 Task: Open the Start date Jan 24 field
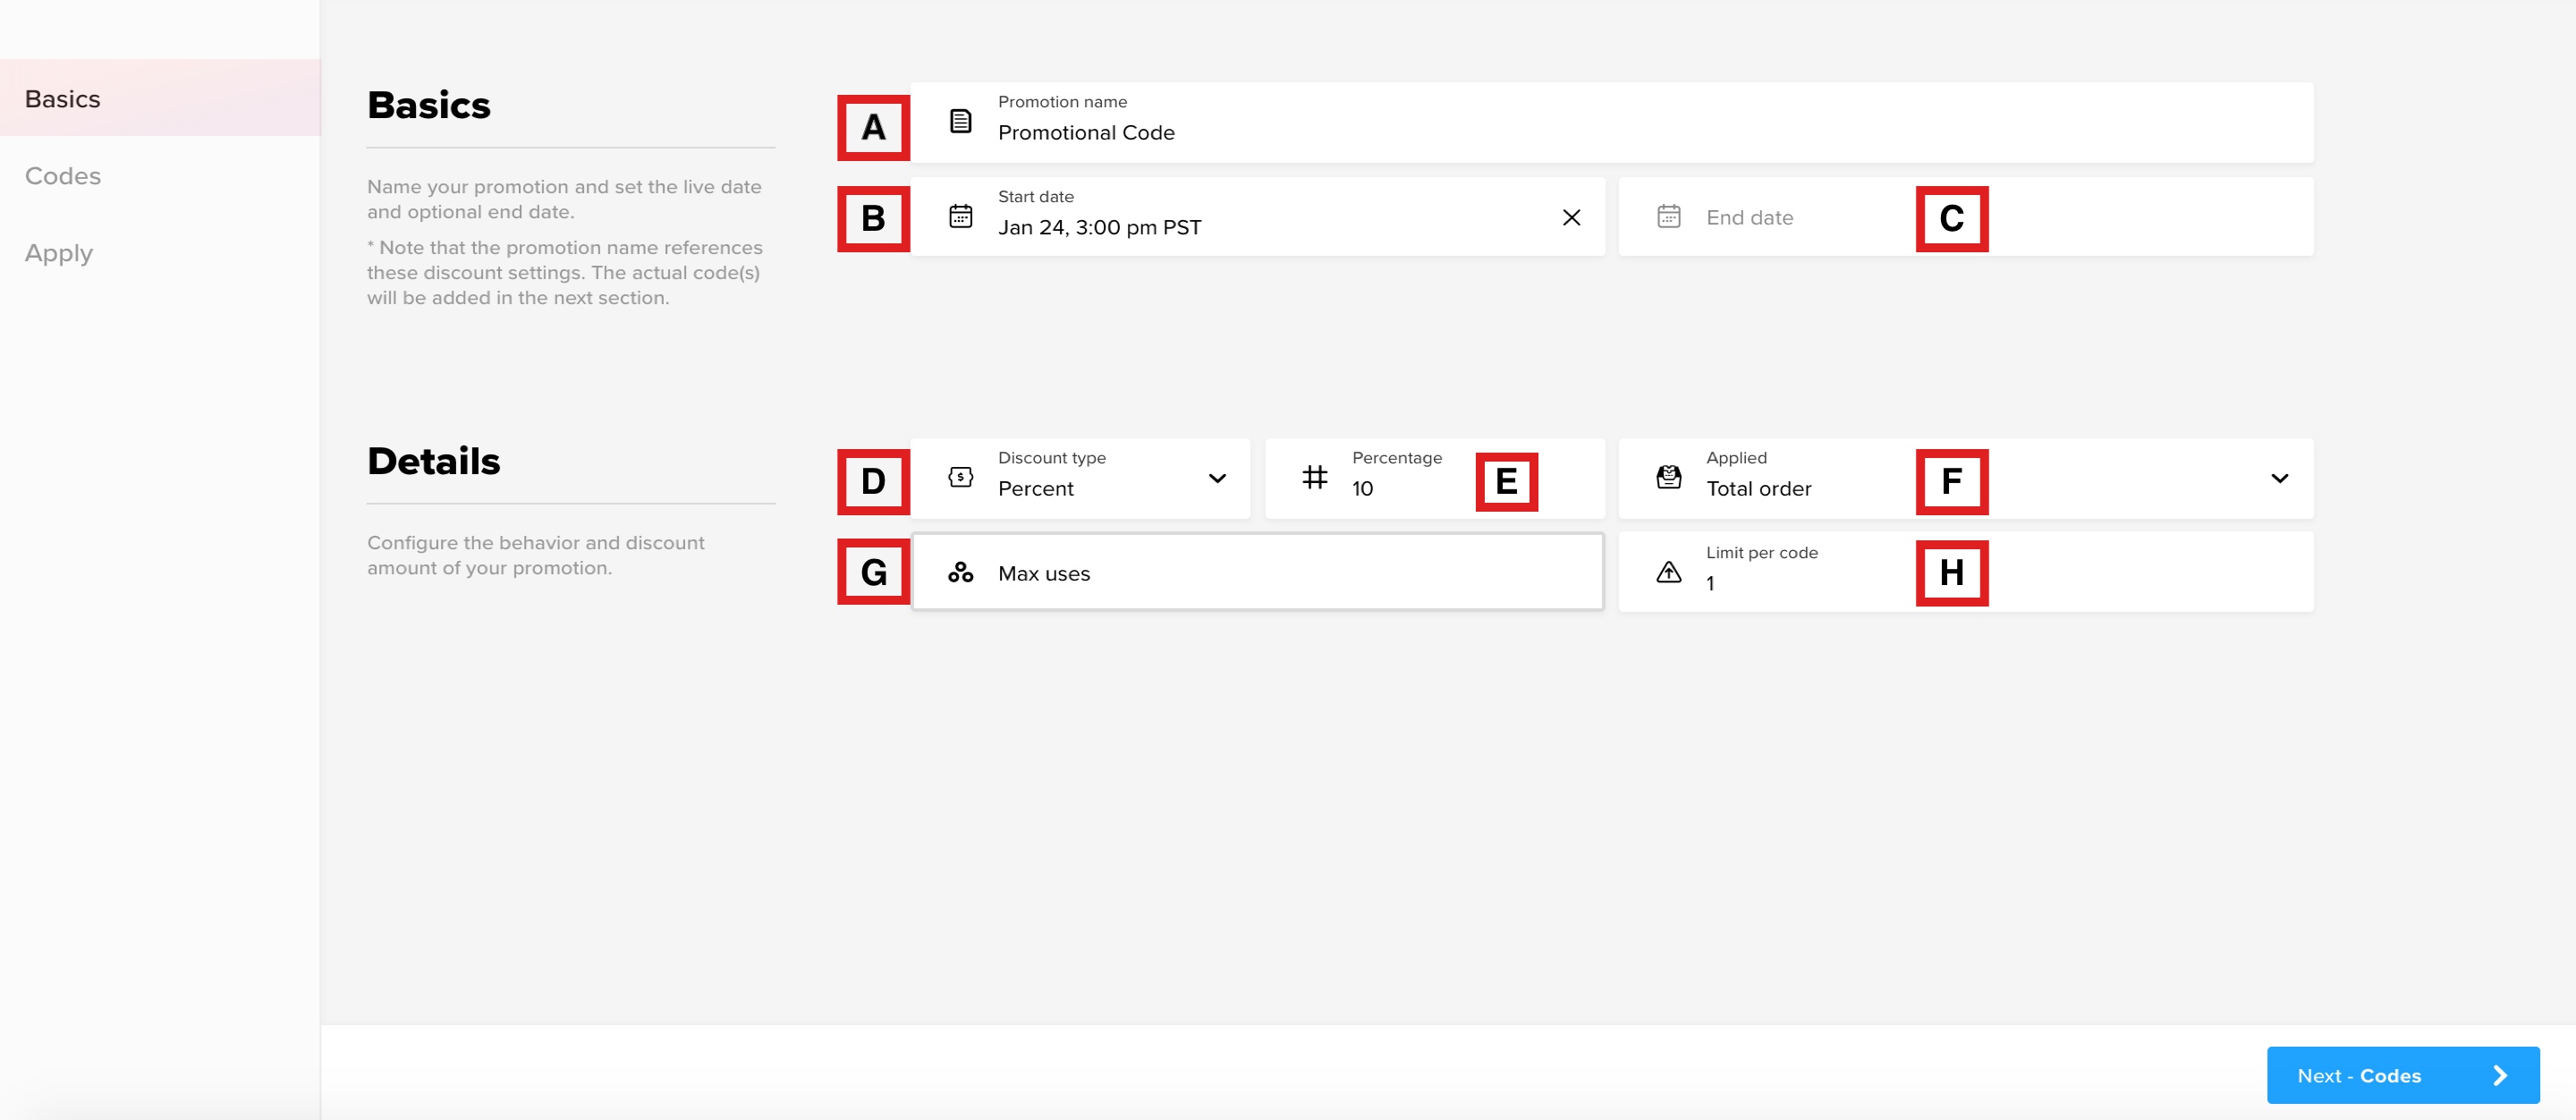1257,217
